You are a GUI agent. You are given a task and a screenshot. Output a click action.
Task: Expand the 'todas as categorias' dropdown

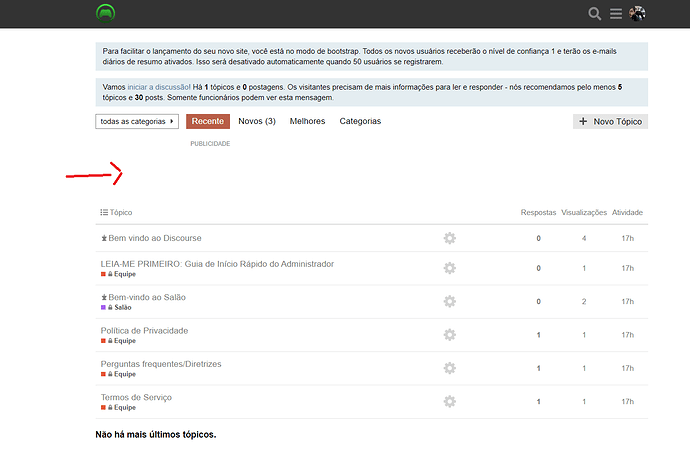point(137,121)
